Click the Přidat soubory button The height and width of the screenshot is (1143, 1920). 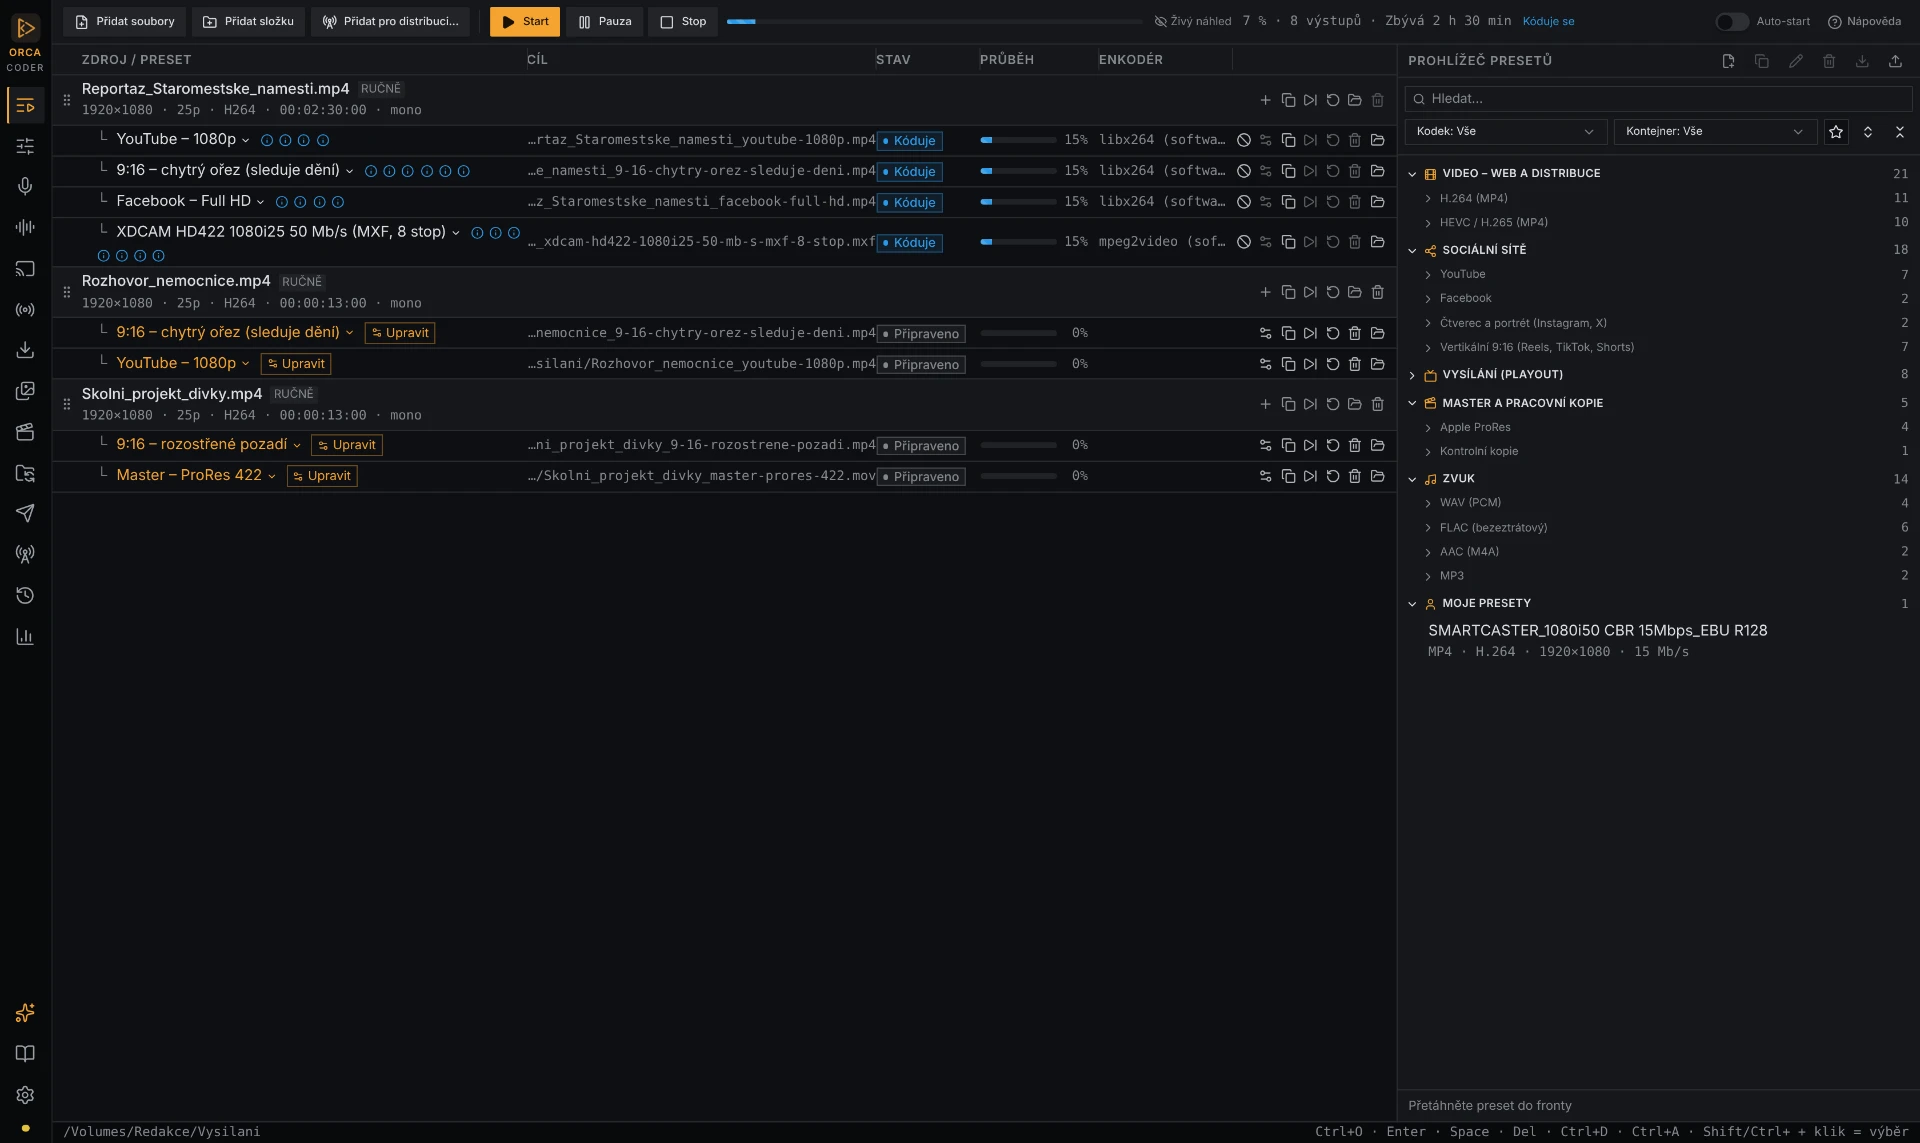tap(125, 22)
